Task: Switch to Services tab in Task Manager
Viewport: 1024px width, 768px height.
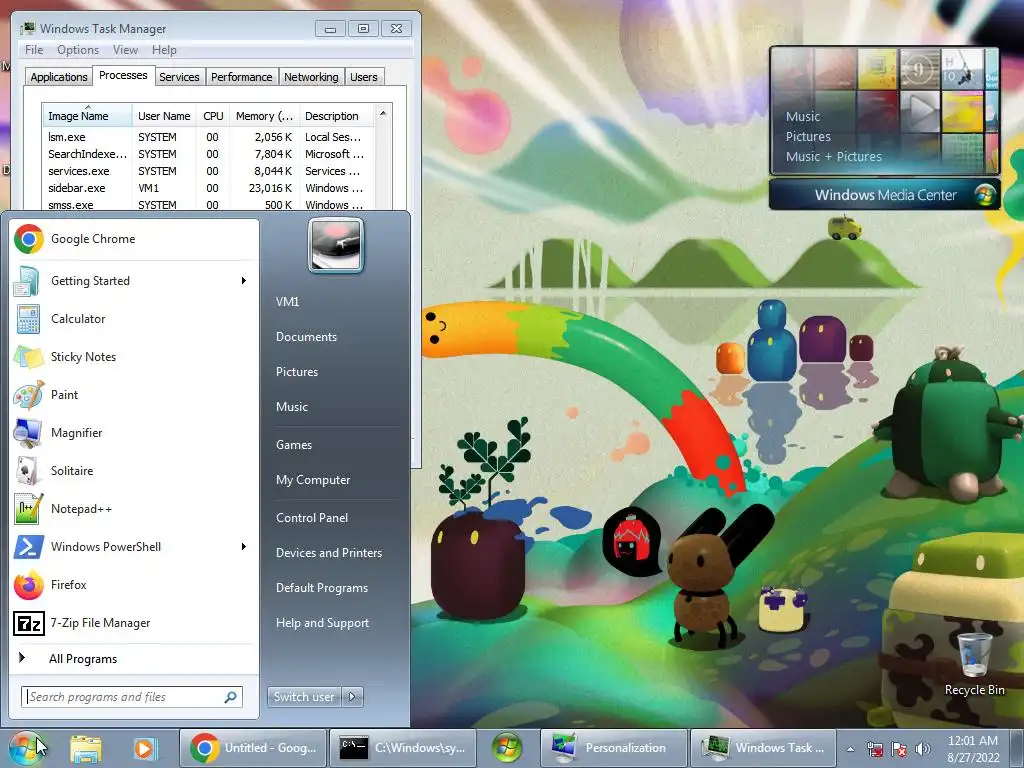Action: click(x=179, y=77)
